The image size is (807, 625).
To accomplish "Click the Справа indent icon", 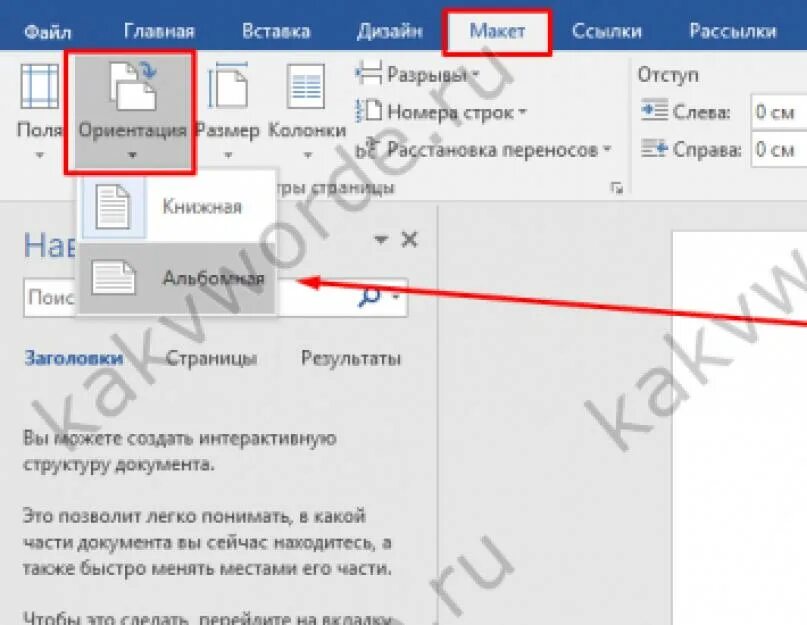I will click(654, 149).
